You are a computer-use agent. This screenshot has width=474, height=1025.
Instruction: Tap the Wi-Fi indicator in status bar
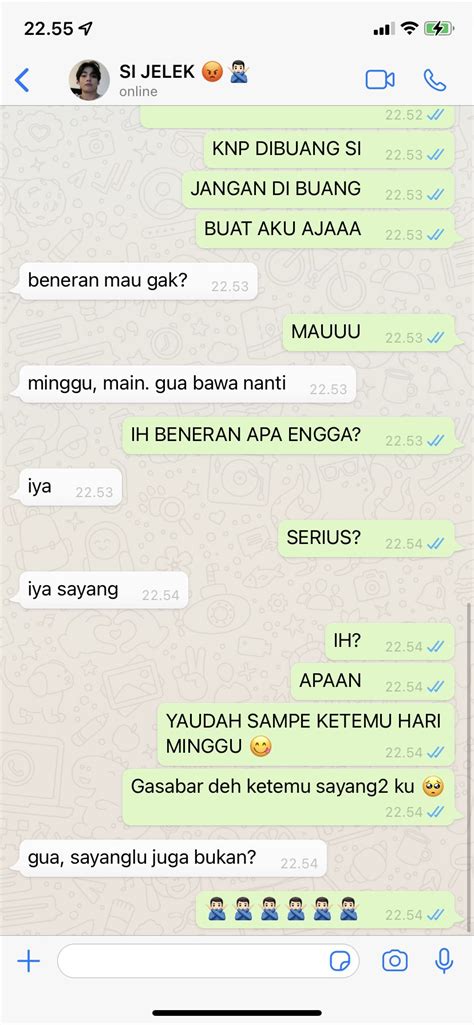pos(409,29)
